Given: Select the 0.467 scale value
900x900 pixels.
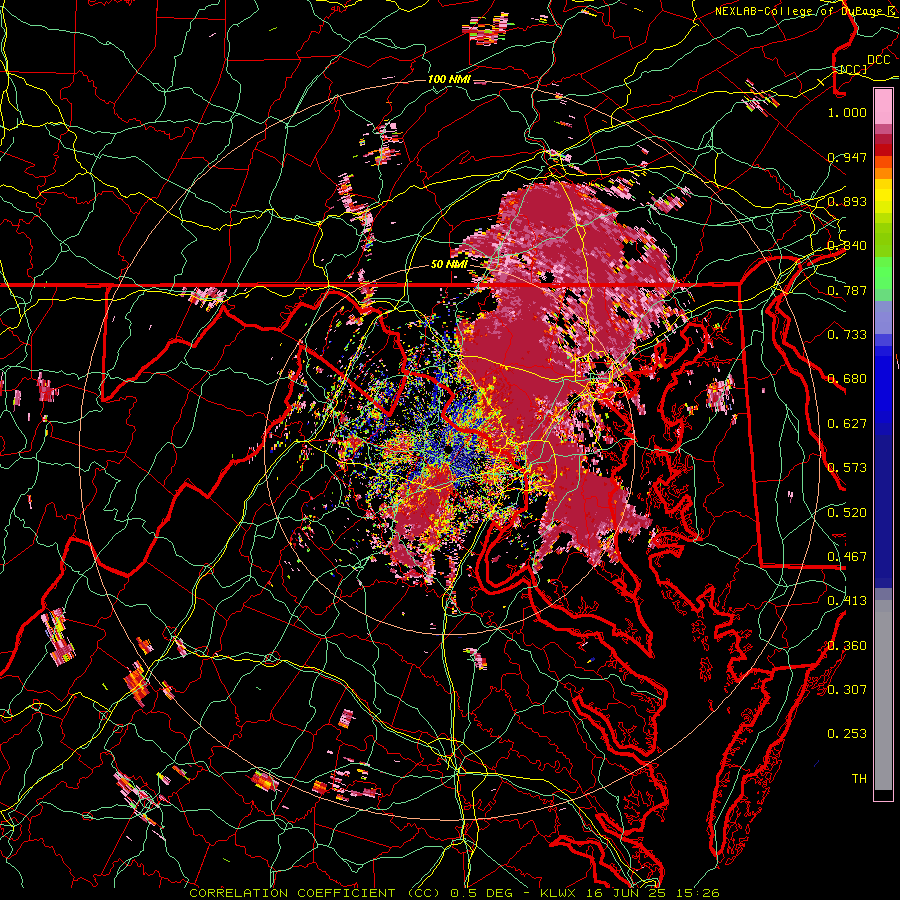Looking at the screenshot, I should pos(847,557).
